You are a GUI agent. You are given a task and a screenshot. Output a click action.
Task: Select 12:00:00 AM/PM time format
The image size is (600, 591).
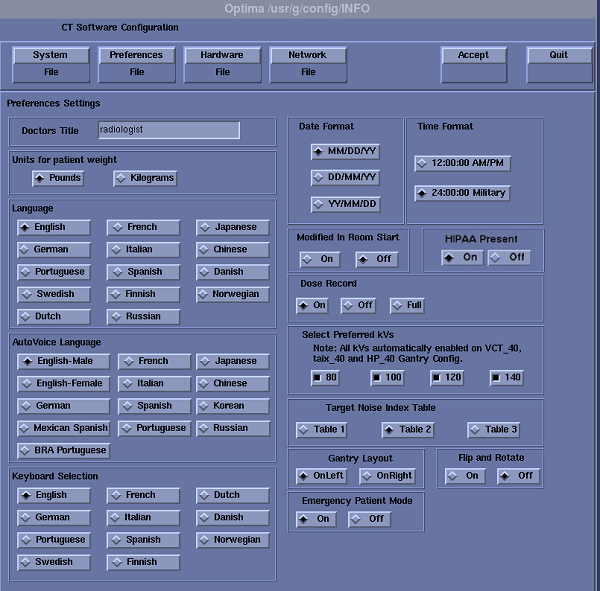(462, 163)
